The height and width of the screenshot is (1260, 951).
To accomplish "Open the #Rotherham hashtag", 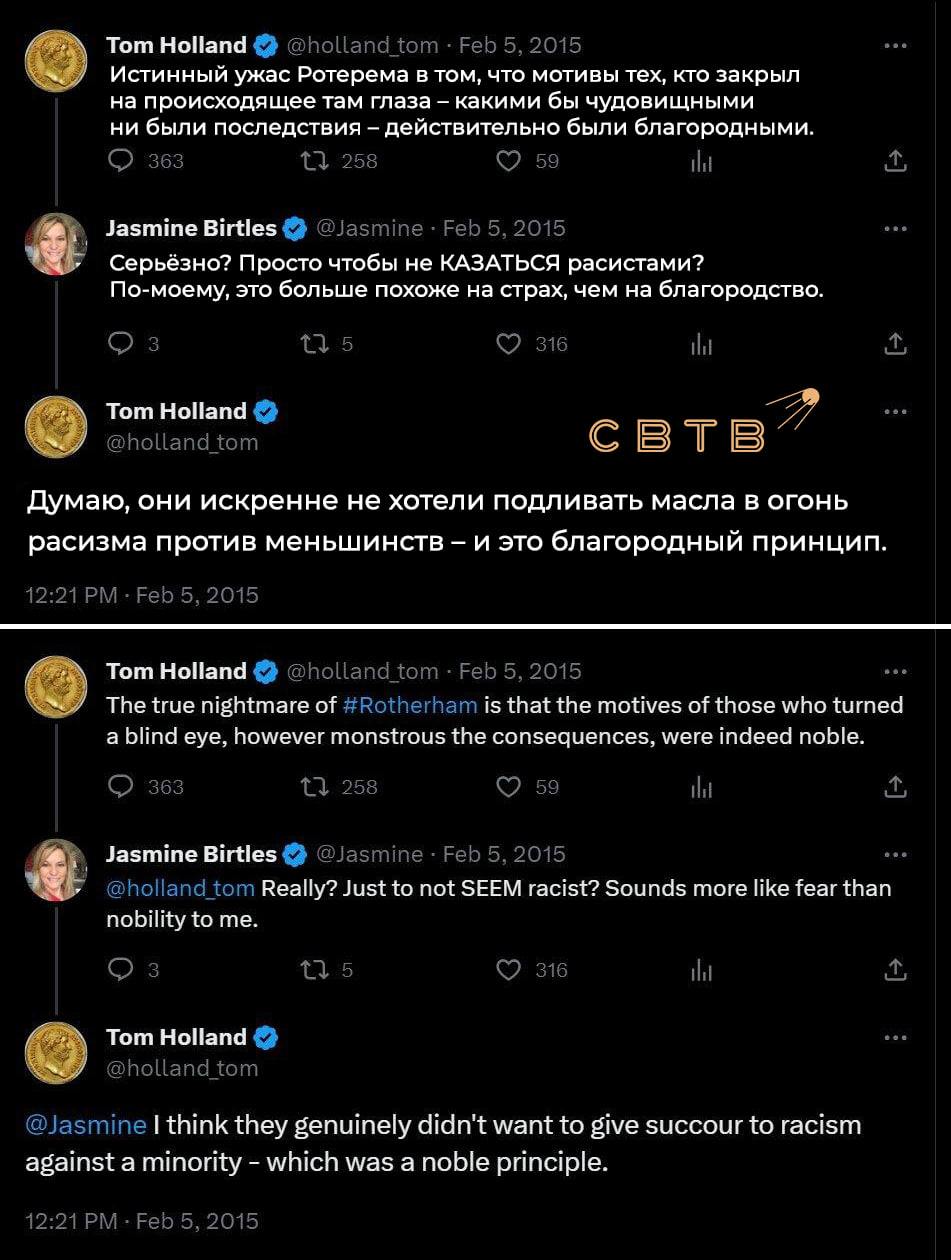I will click(x=410, y=705).
